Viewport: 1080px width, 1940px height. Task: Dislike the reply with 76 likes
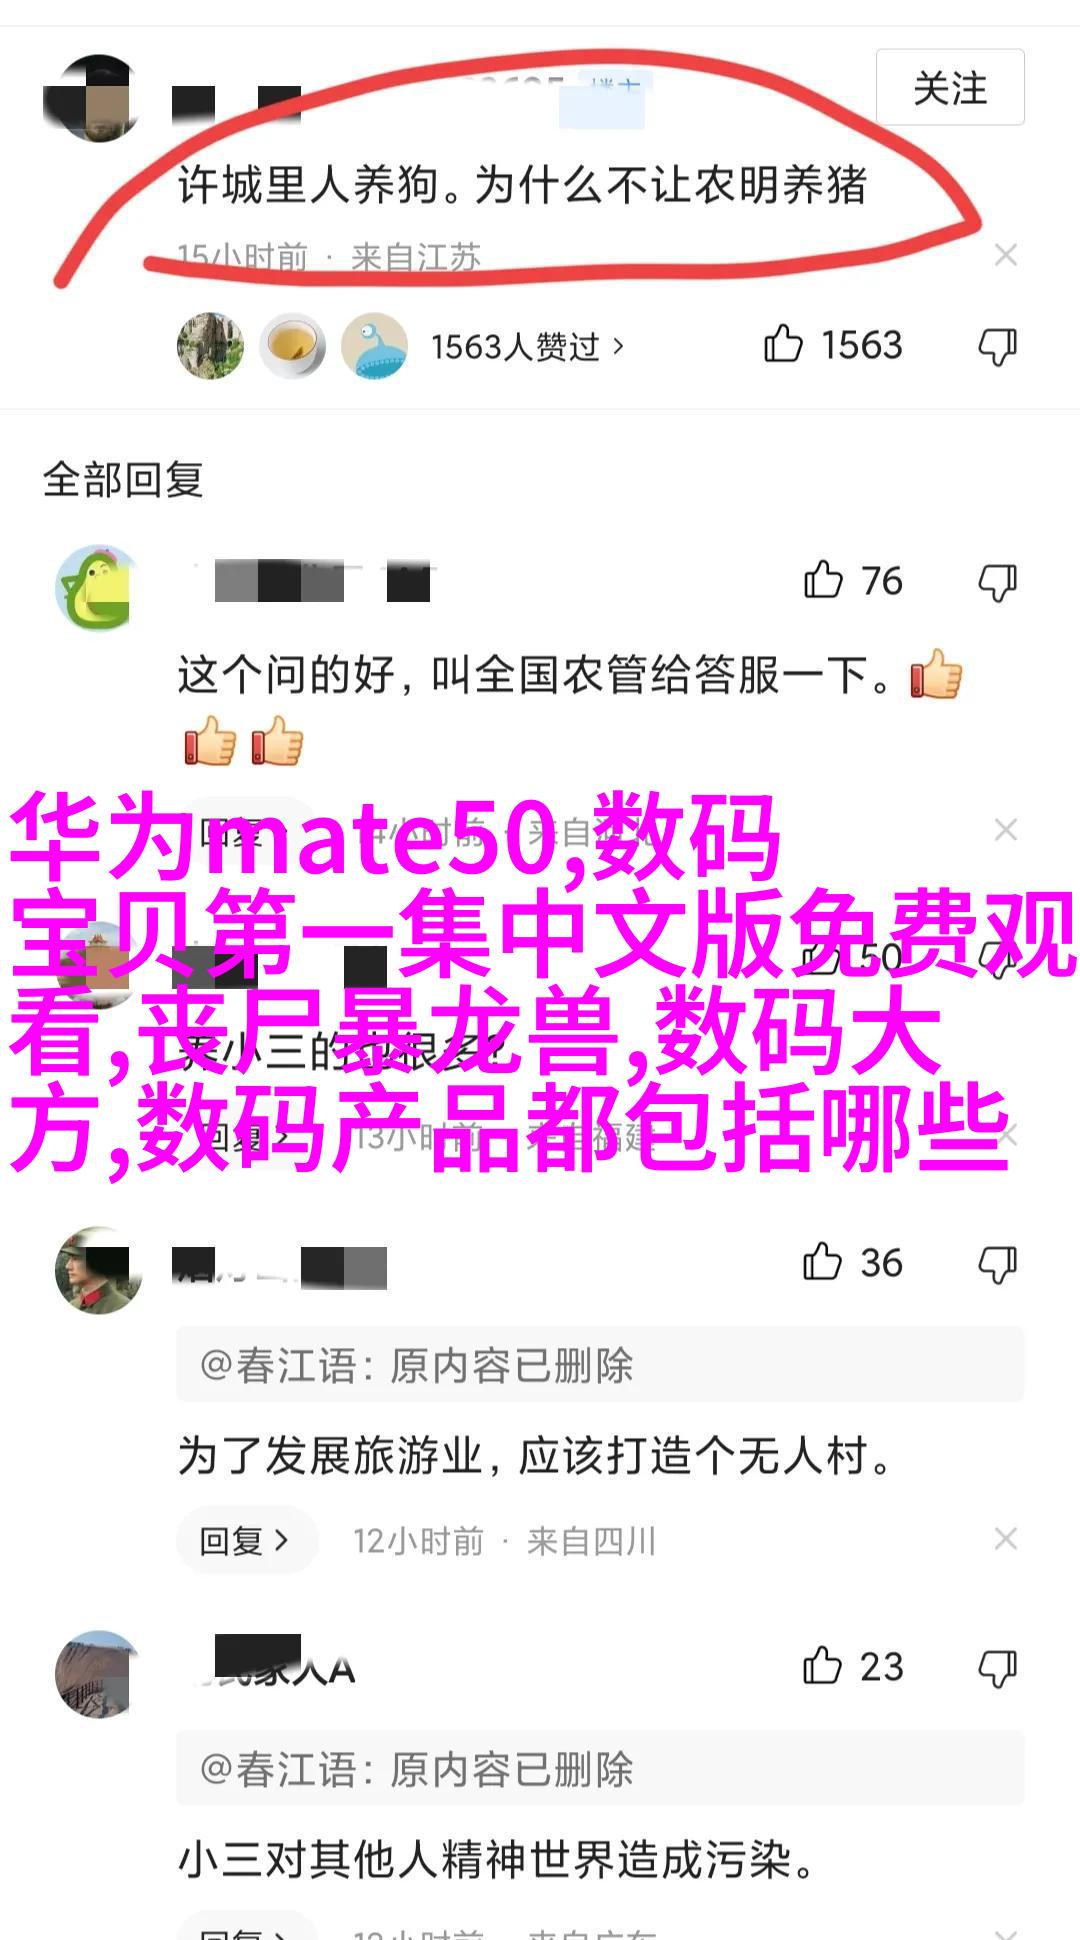[997, 582]
